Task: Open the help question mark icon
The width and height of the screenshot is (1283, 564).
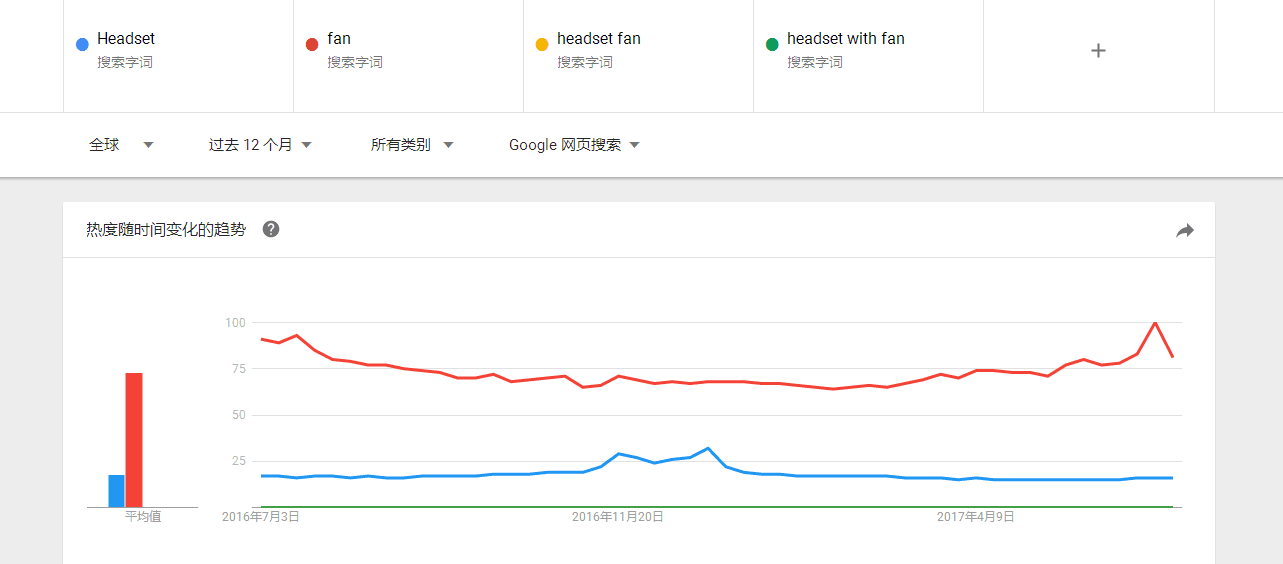Action: pos(271,229)
